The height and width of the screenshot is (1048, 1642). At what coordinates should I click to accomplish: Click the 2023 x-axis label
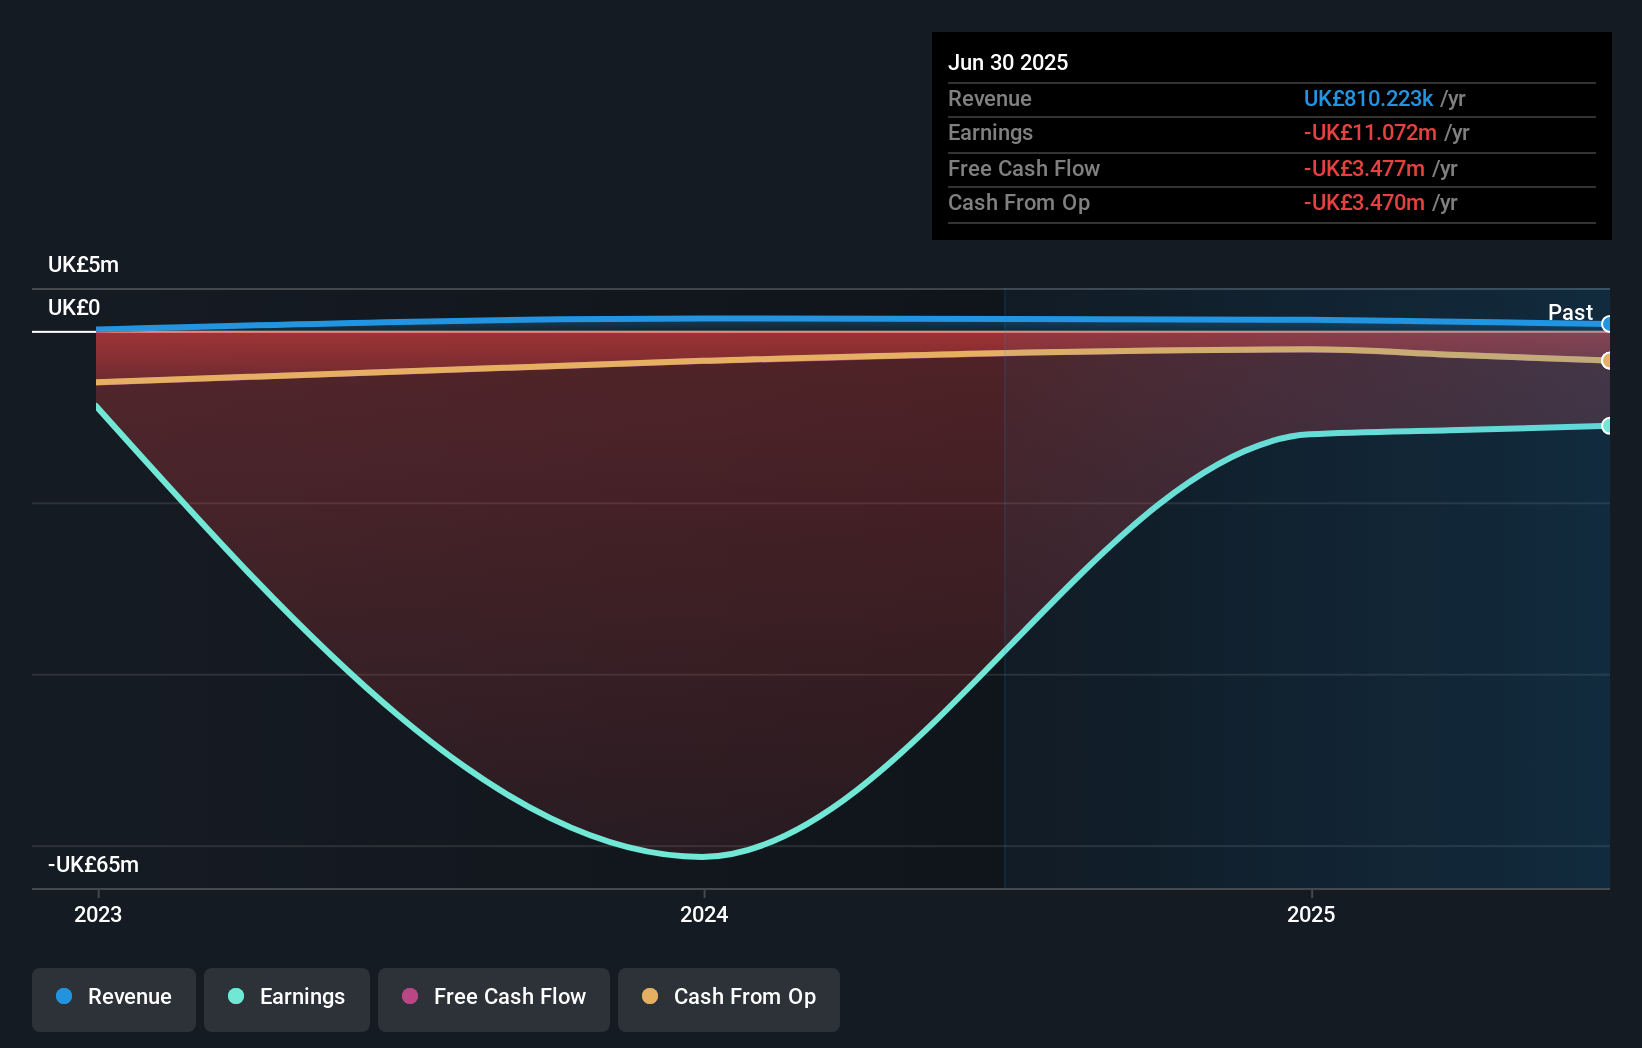pos(98,914)
